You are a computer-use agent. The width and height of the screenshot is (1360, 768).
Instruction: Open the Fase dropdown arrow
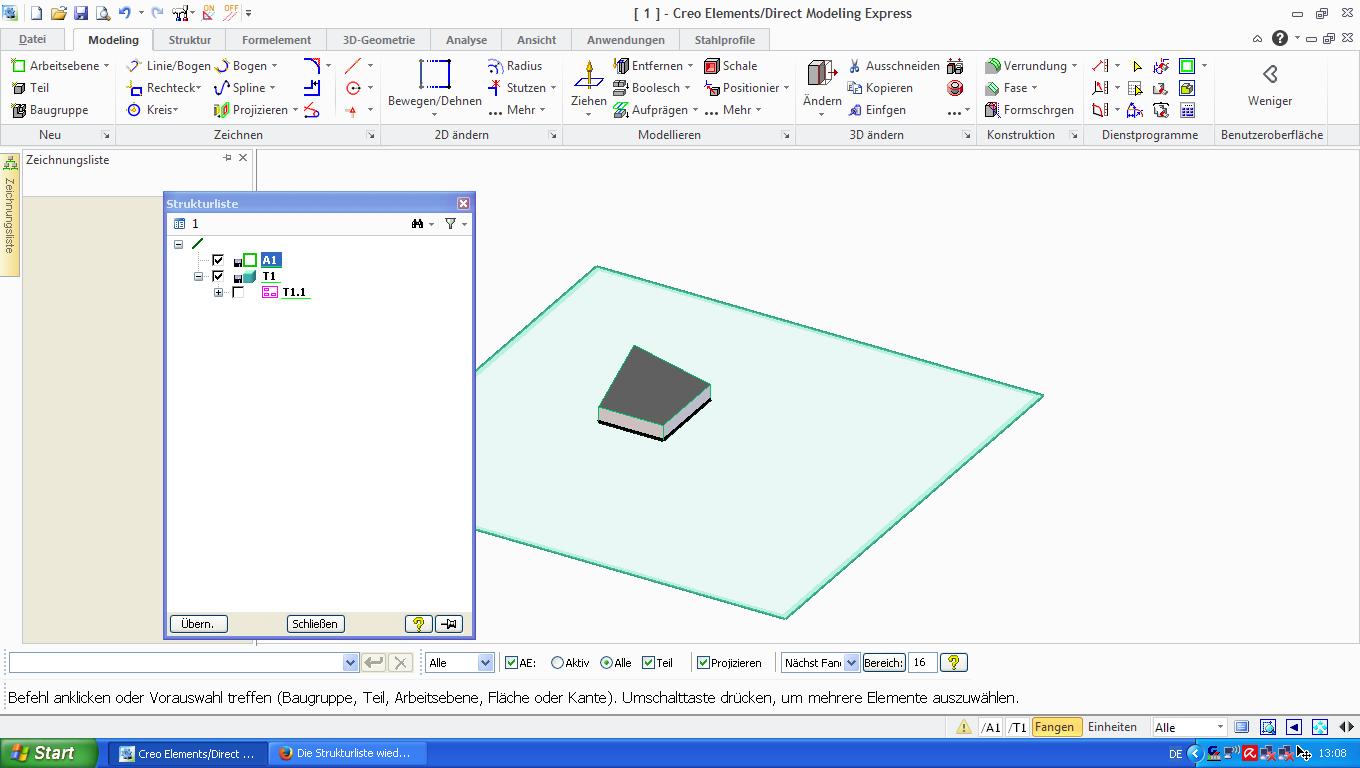pyautogui.click(x=1034, y=88)
